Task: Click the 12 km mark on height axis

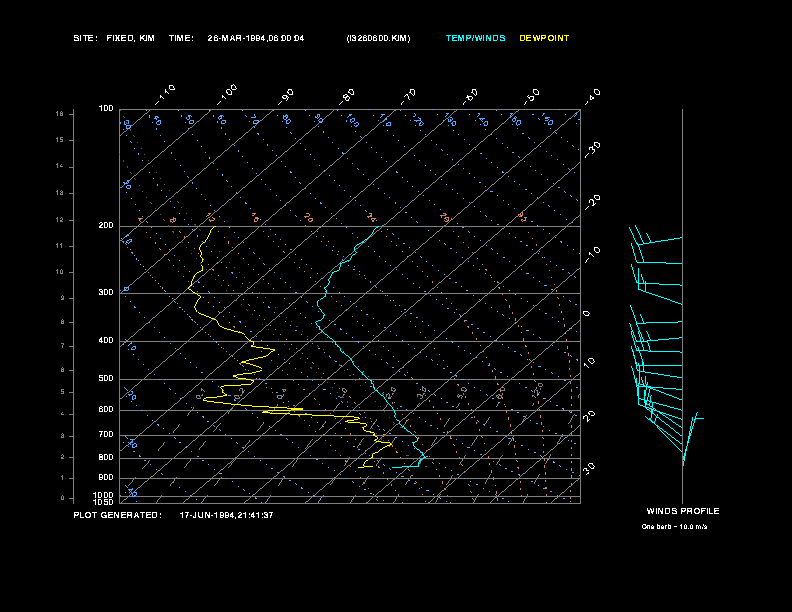Action: (60, 220)
